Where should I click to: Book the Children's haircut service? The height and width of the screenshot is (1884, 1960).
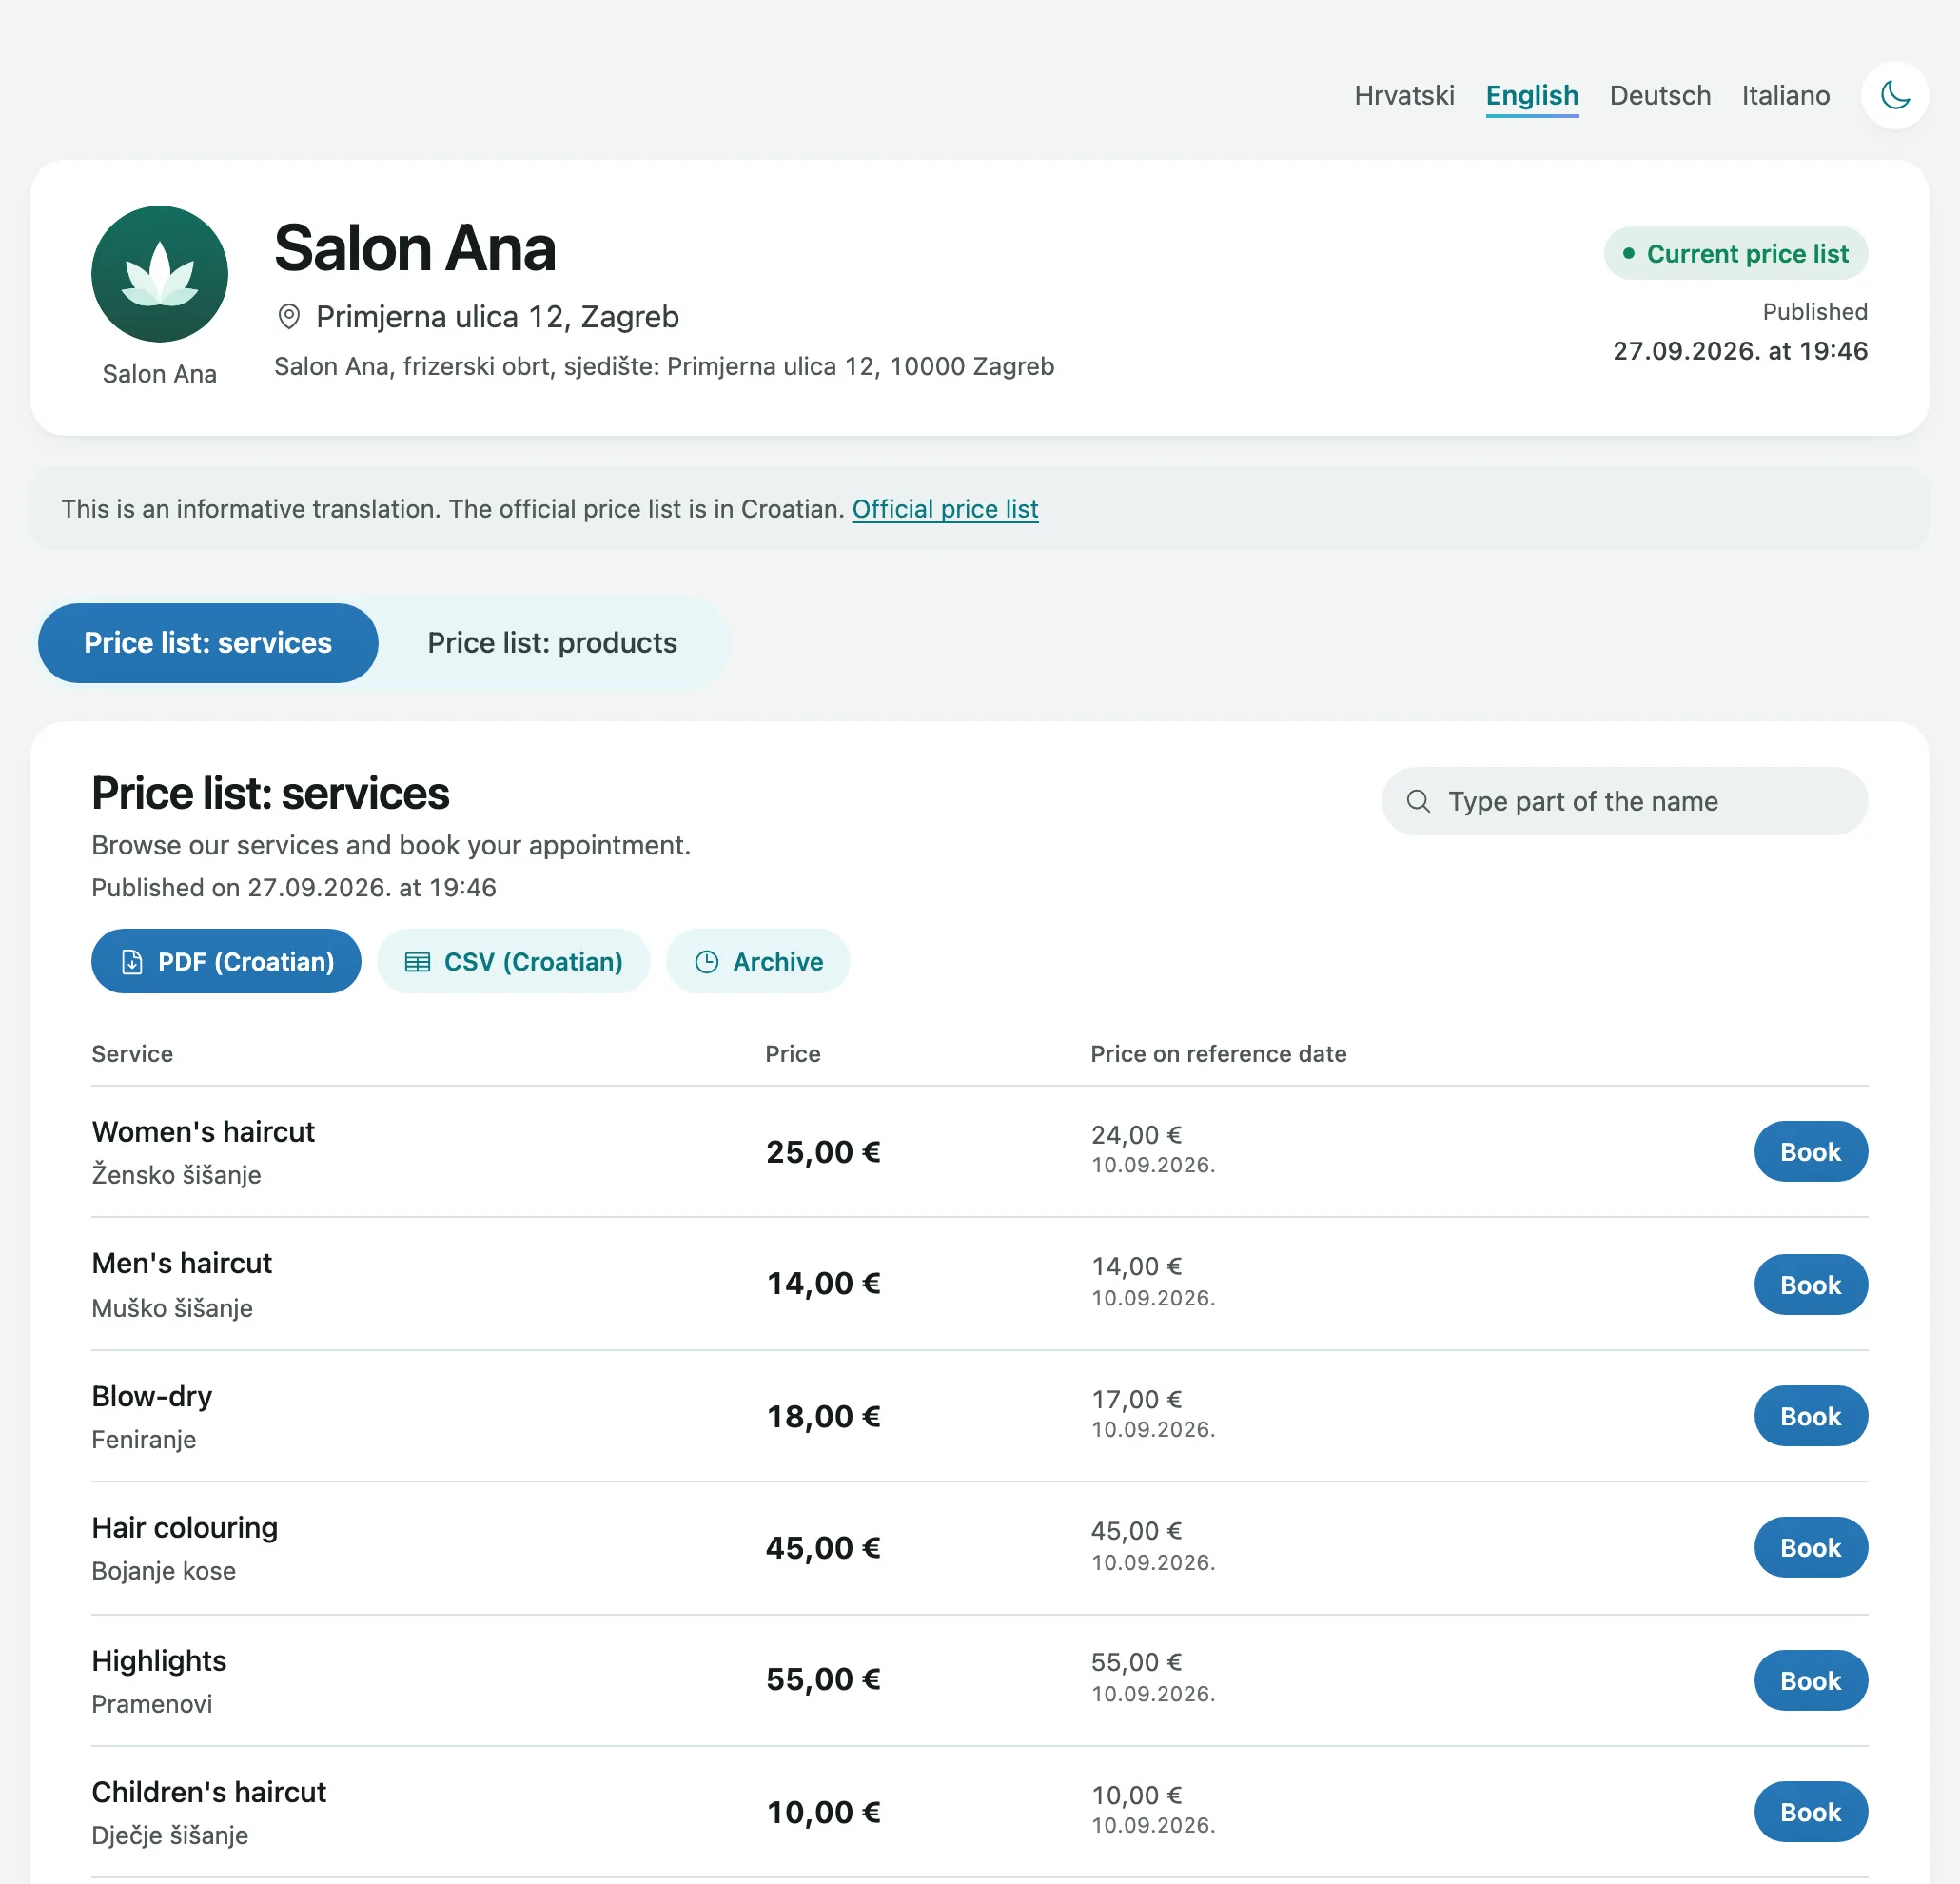point(1810,1811)
